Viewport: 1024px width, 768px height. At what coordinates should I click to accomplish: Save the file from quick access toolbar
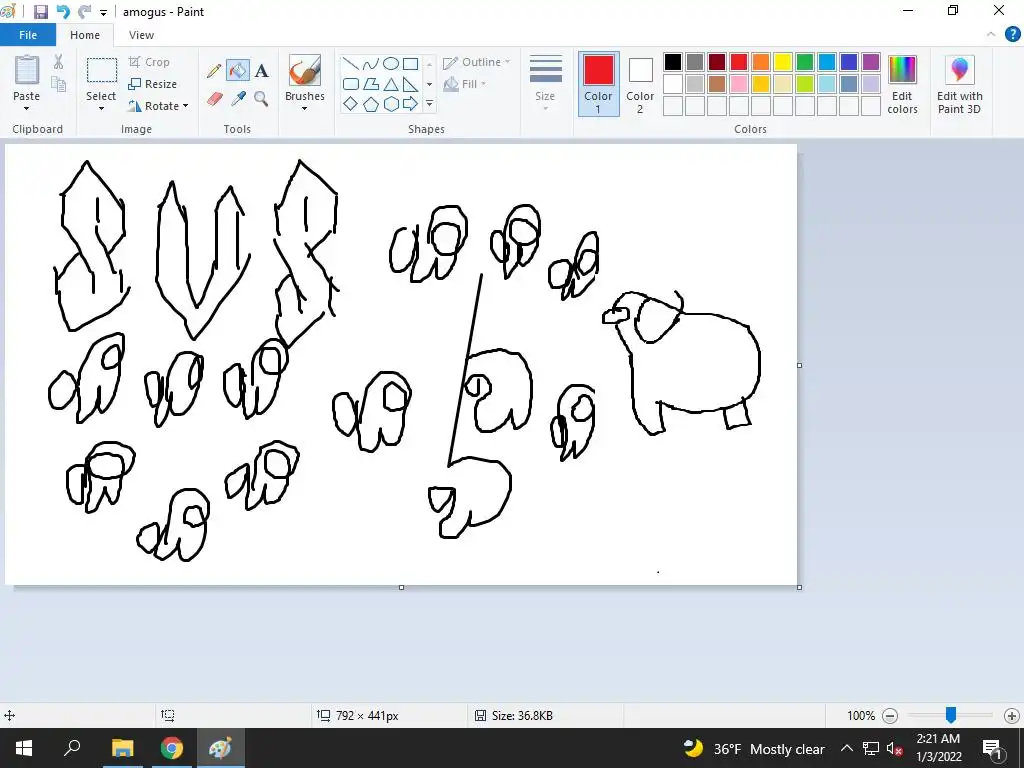coord(40,12)
